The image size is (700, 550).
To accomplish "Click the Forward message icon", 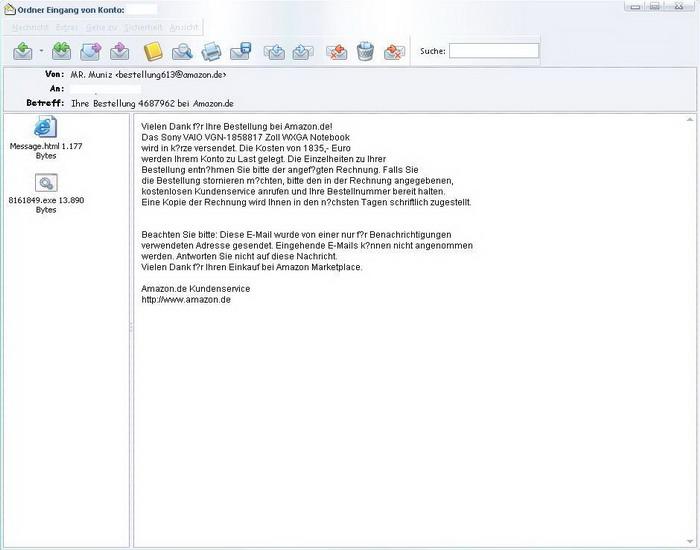I will [x=91, y=51].
